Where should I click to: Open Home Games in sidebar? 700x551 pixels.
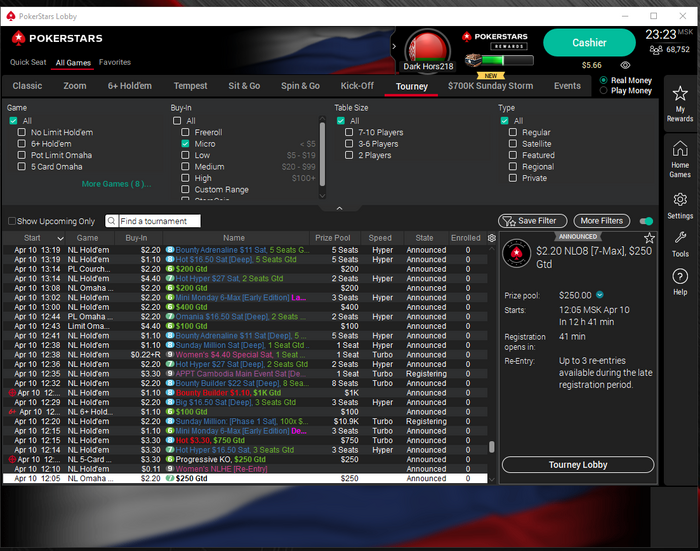pyautogui.click(x=680, y=158)
